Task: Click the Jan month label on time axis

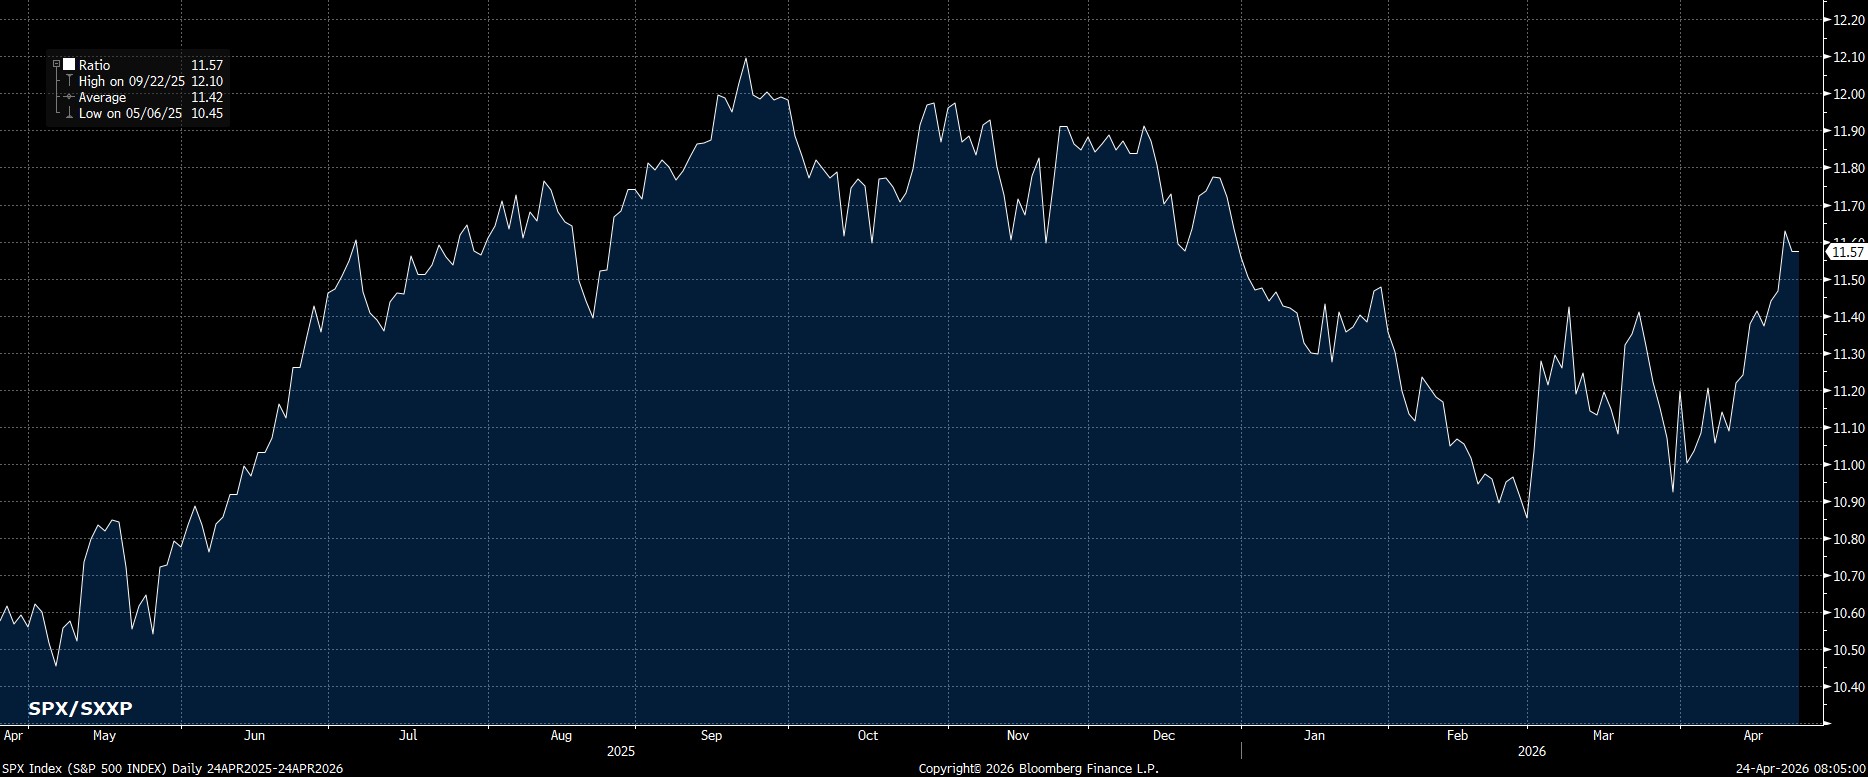Action: click(x=1314, y=735)
